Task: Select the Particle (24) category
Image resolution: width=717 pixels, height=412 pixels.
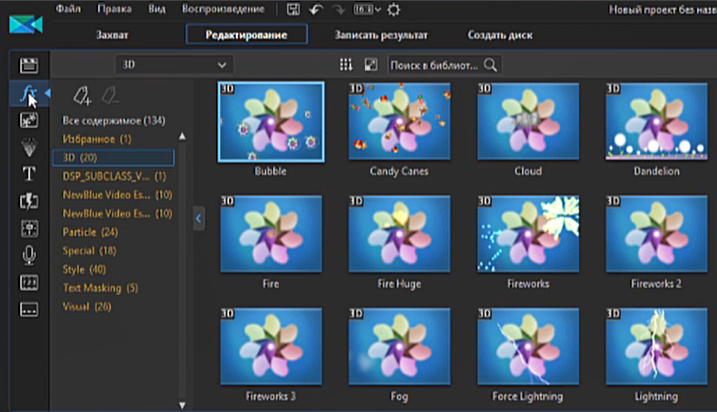Action: click(90, 232)
